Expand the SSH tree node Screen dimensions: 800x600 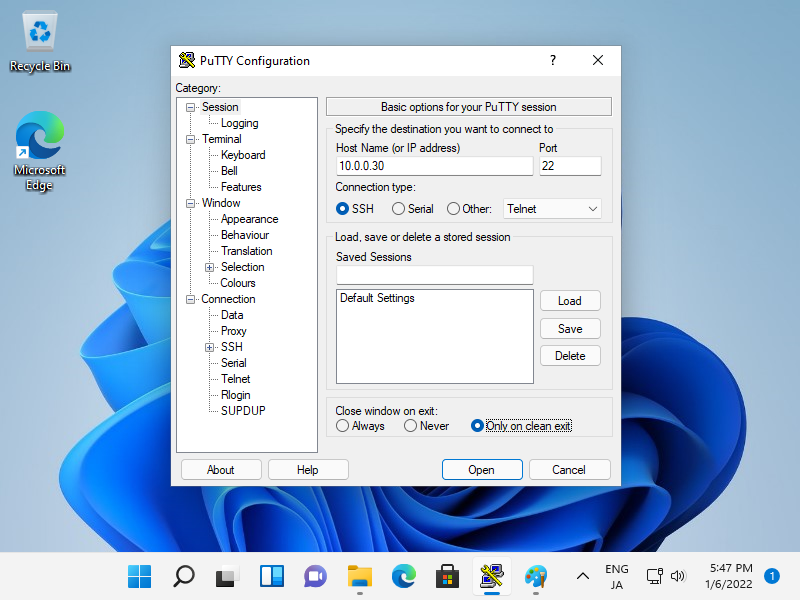tap(210, 347)
